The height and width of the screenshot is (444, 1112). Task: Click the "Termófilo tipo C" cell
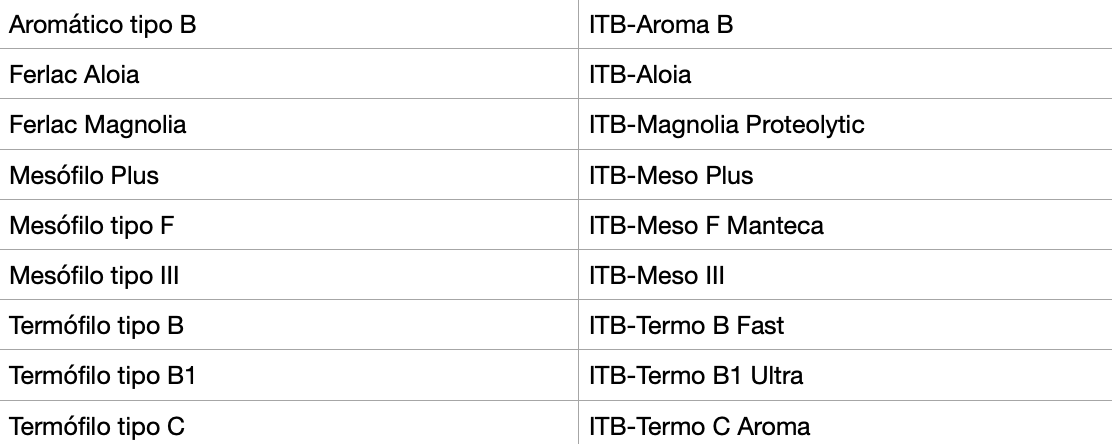coord(97,427)
